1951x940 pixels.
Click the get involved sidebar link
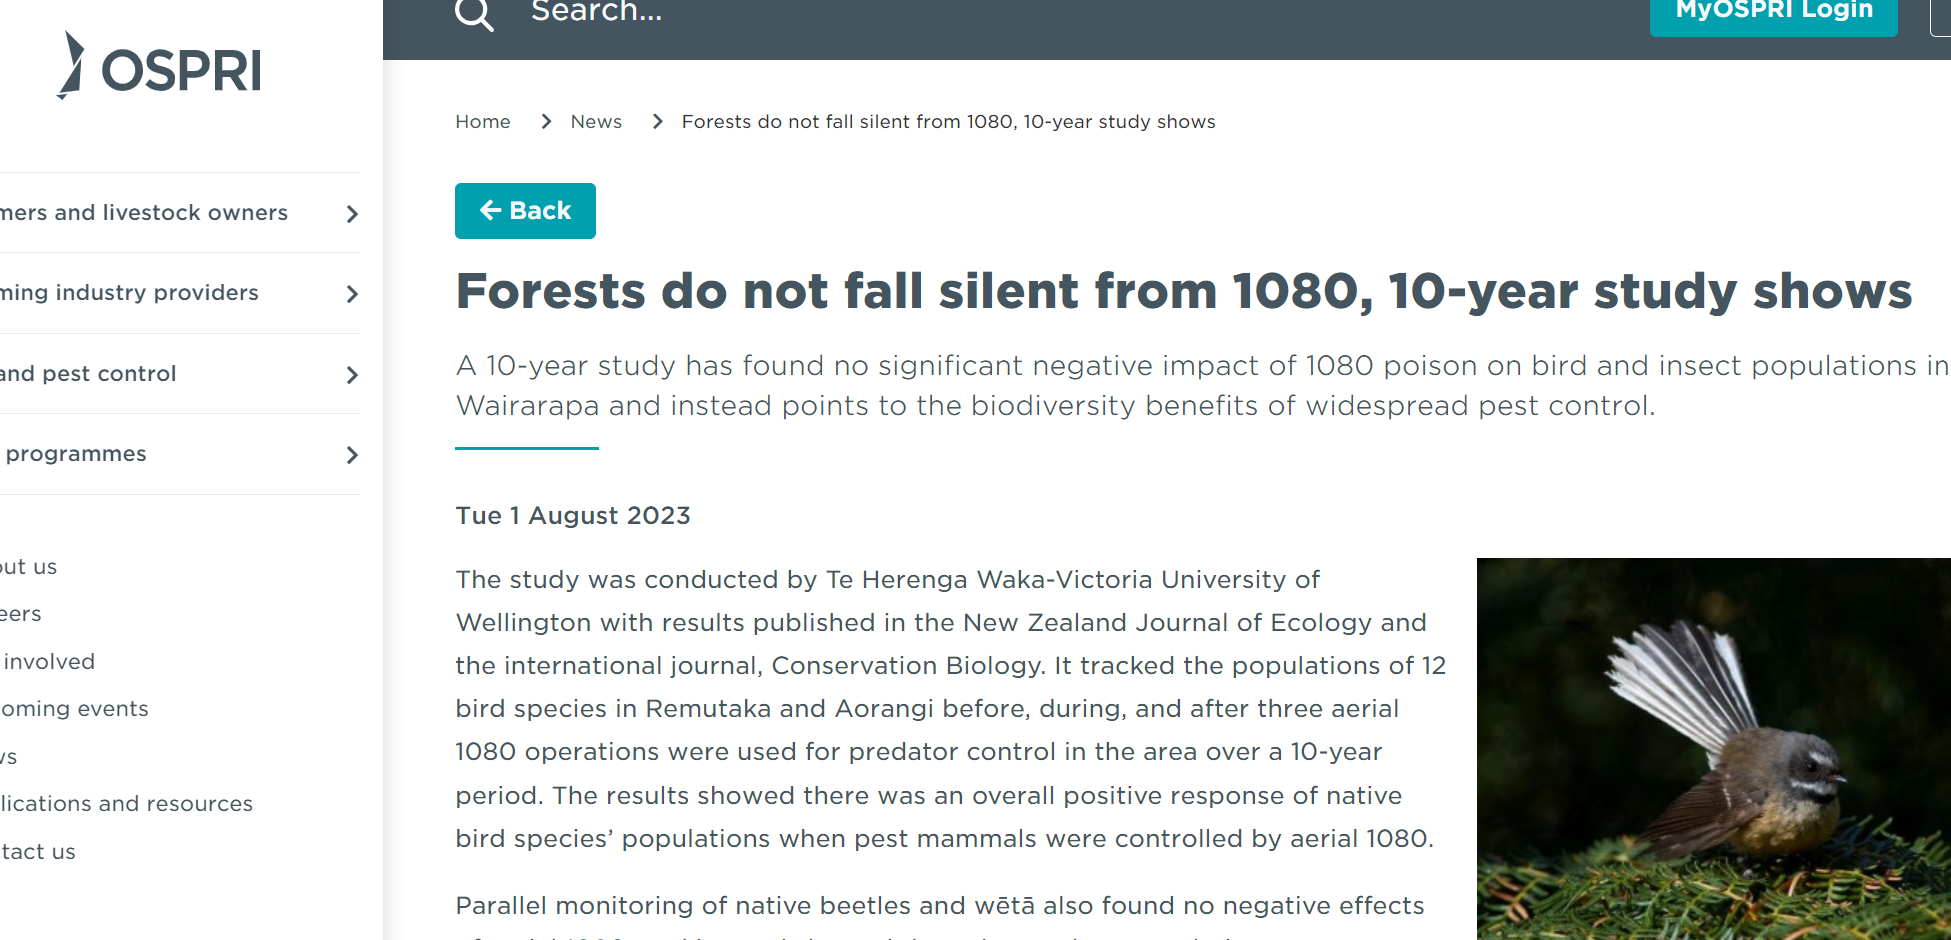coord(48,662)
